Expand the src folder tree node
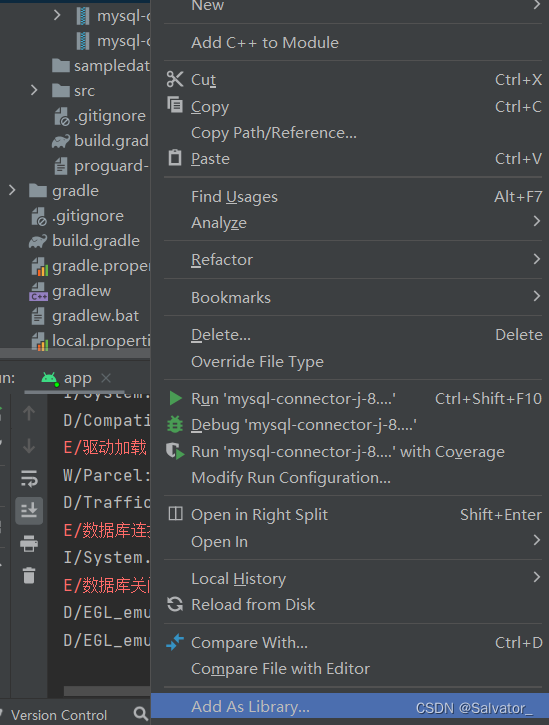Screen dimensions: 549x725 coord(34,90)
